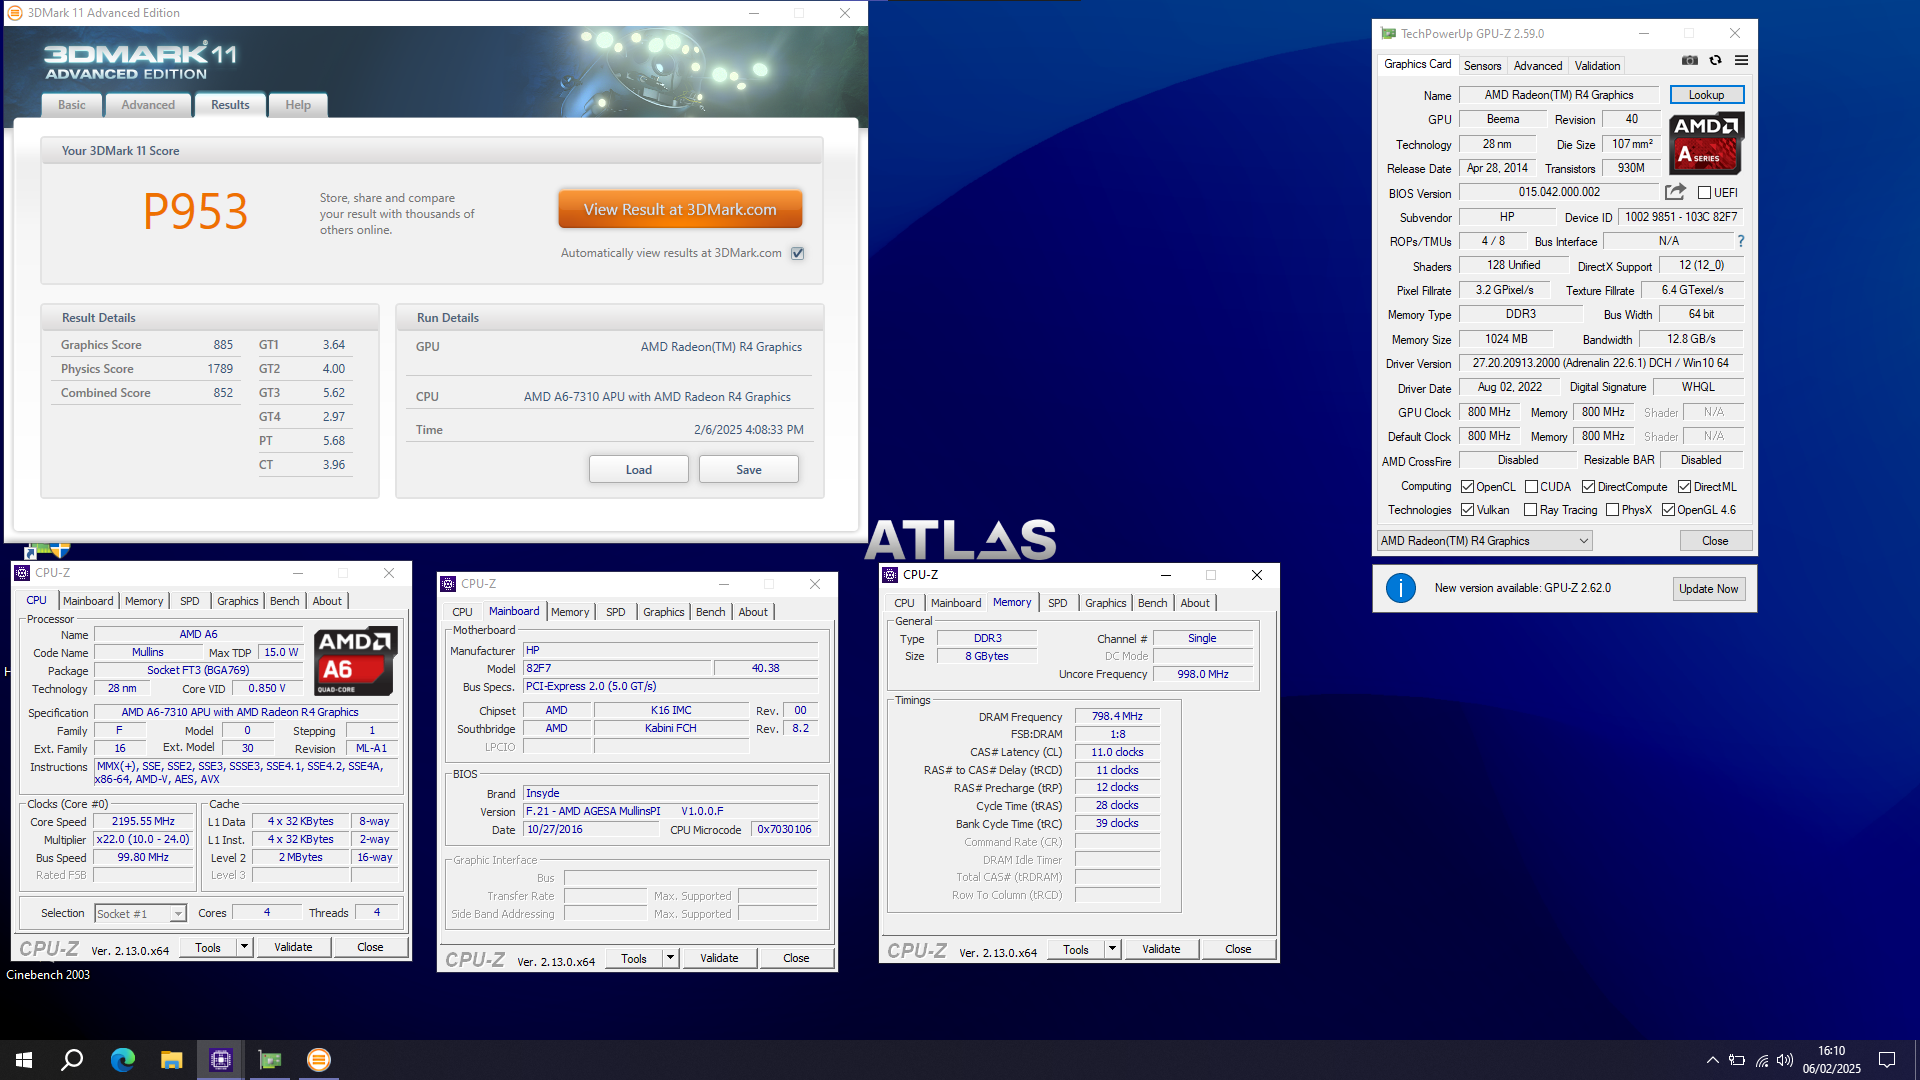The height and width of the screenshot is (1080, 1920).
Task: Share BIOS version via export icon
Action: 1675,192
